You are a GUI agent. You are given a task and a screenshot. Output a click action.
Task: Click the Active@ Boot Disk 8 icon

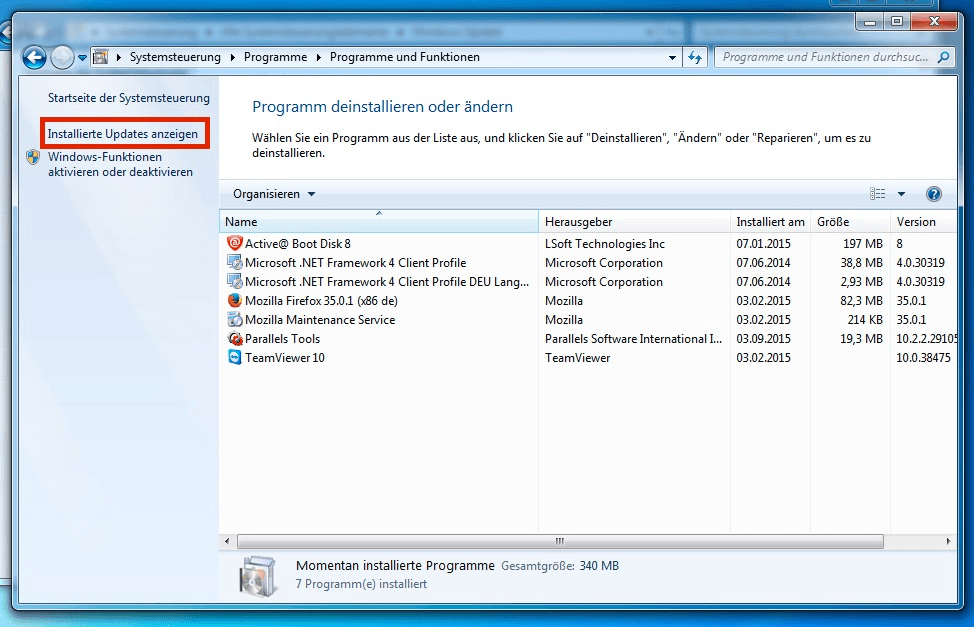[234, 243]
